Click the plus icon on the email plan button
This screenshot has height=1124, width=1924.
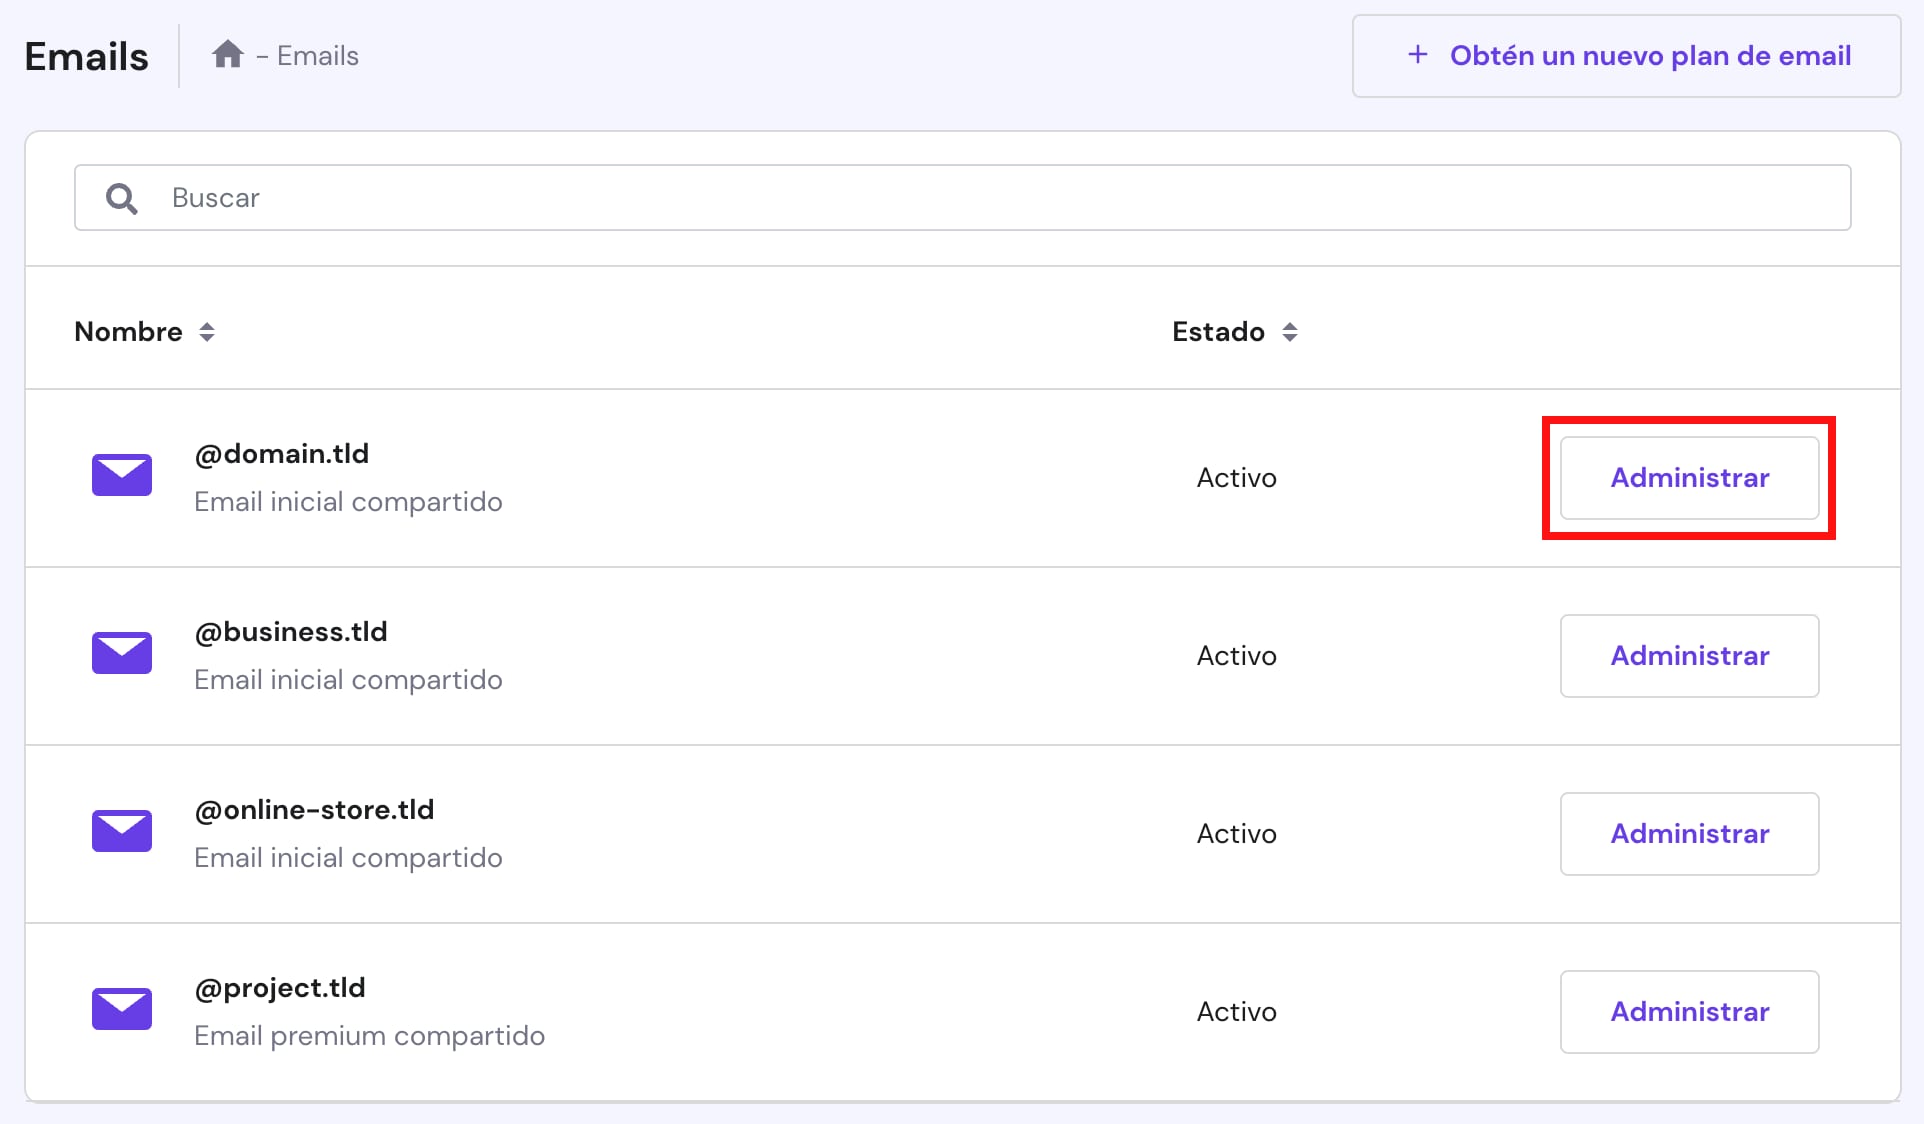tap(1419, 55)
